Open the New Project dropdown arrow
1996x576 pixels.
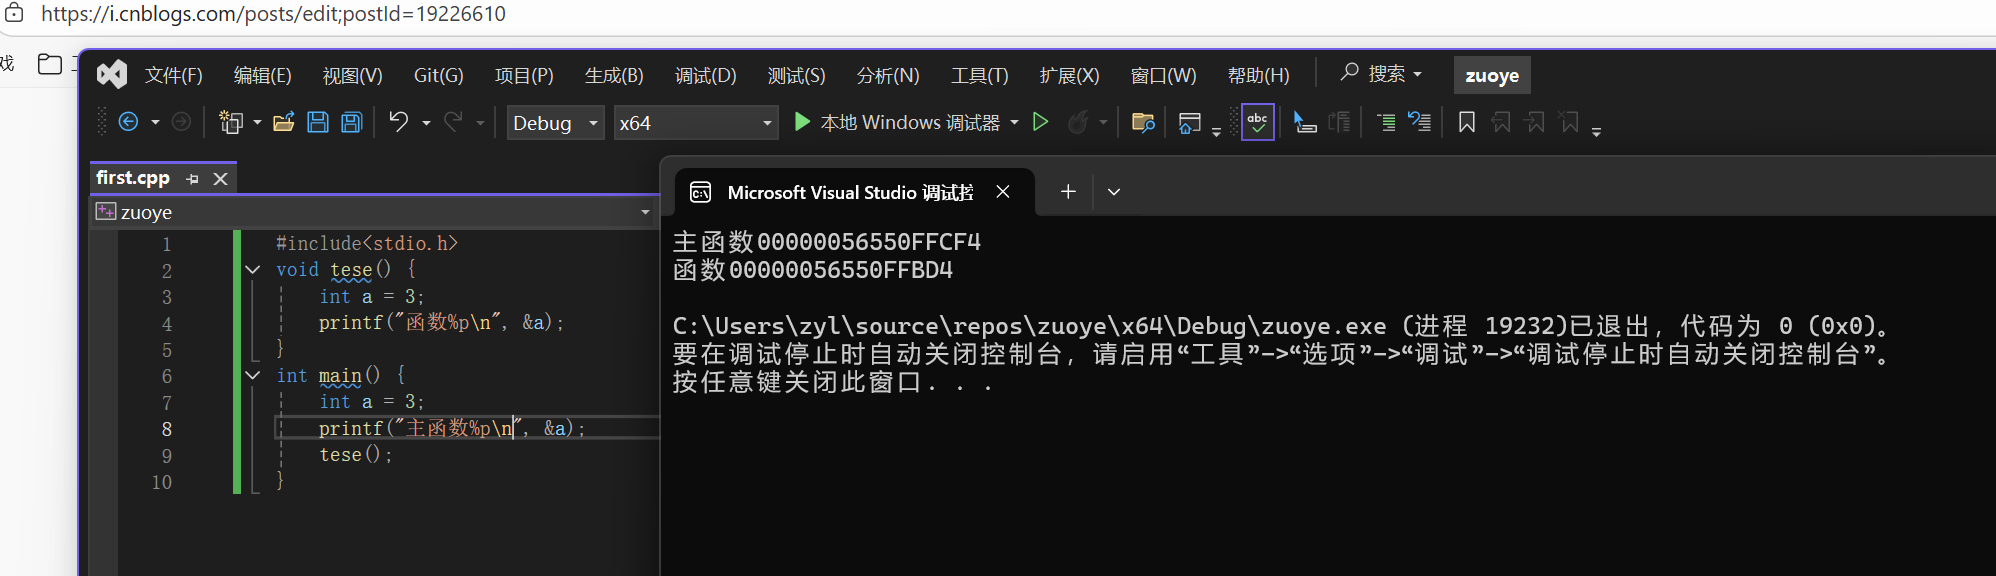(257, 122)
